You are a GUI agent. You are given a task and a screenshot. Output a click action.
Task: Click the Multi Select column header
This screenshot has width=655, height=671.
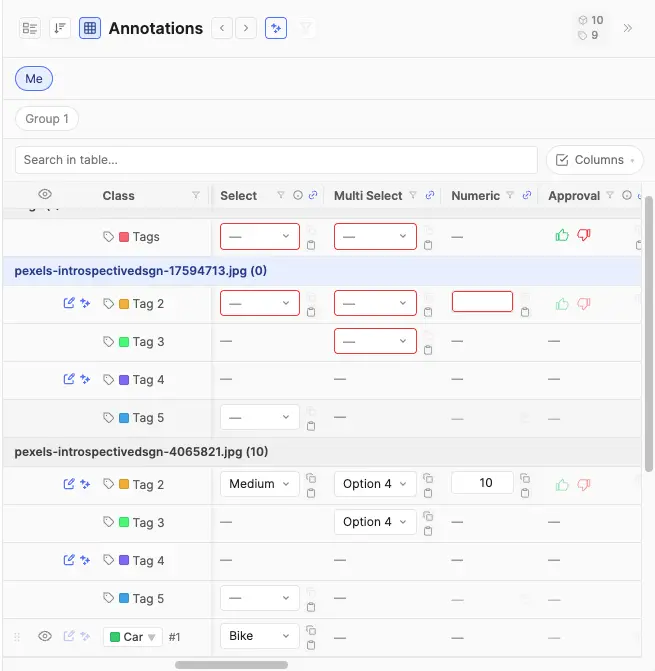coord(368,196)
